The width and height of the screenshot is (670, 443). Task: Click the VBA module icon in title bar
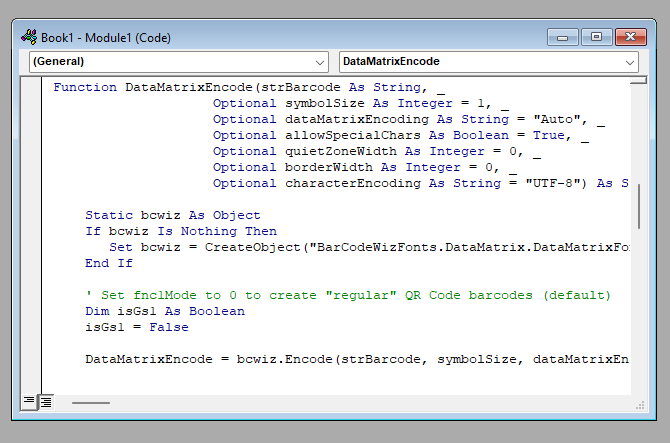tap(29, 37)
